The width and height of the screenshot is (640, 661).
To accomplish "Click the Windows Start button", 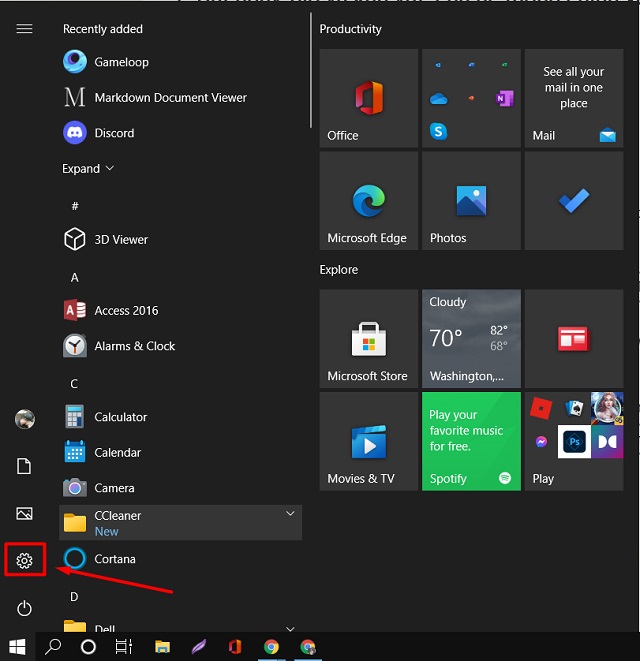I will tap(17, 647).
